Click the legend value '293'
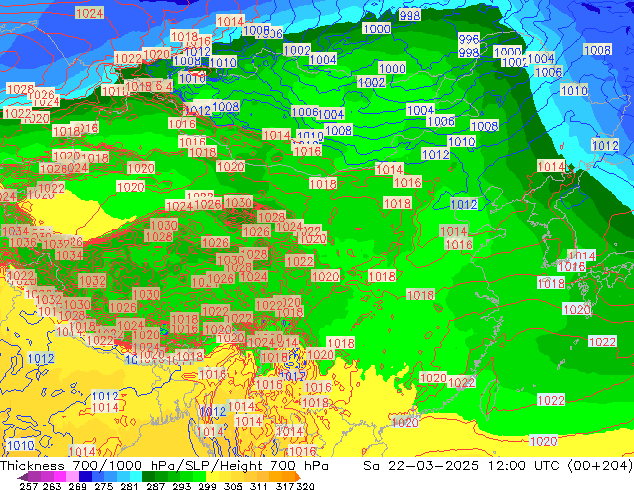634x490 pixels. coord(181,486)
